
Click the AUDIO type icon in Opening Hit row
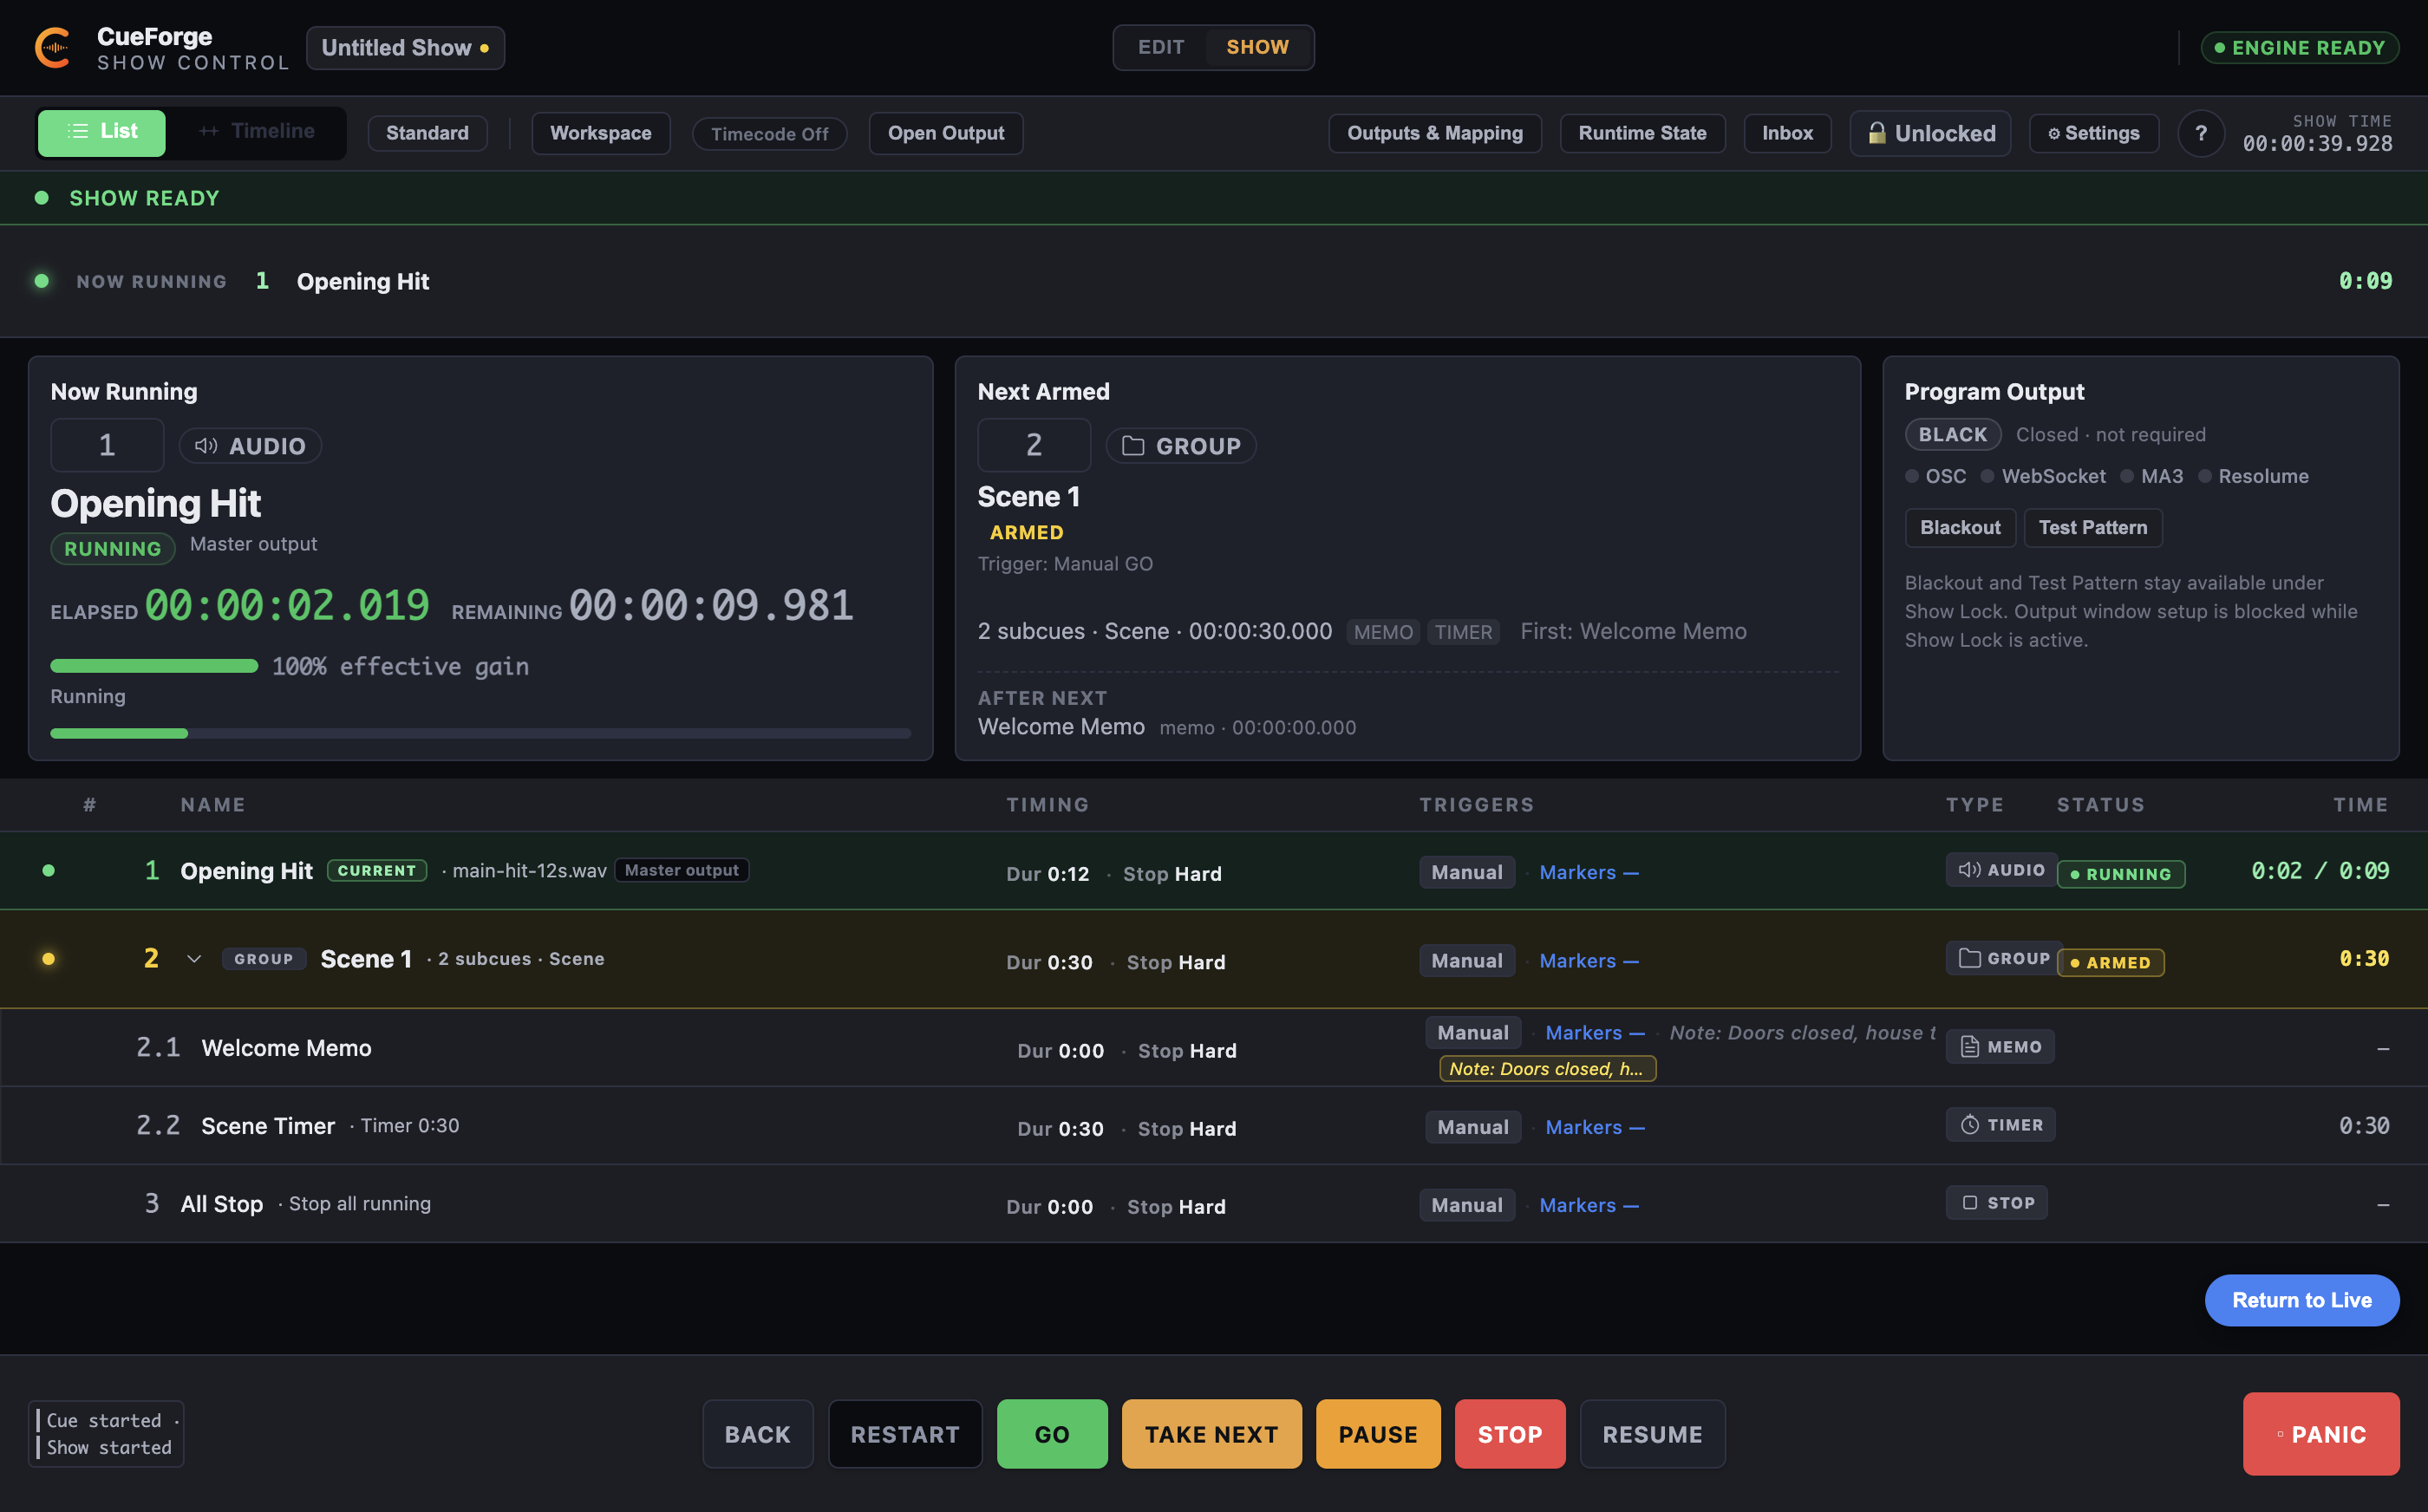coord(1969,870)
